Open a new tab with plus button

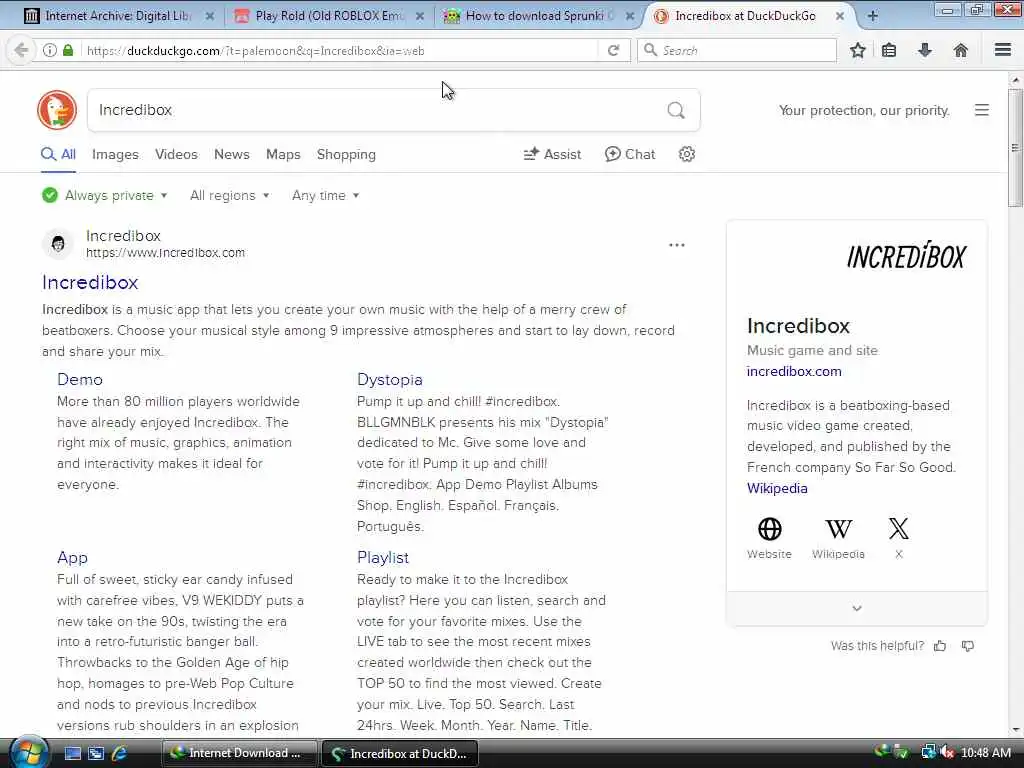coord(872,16)
